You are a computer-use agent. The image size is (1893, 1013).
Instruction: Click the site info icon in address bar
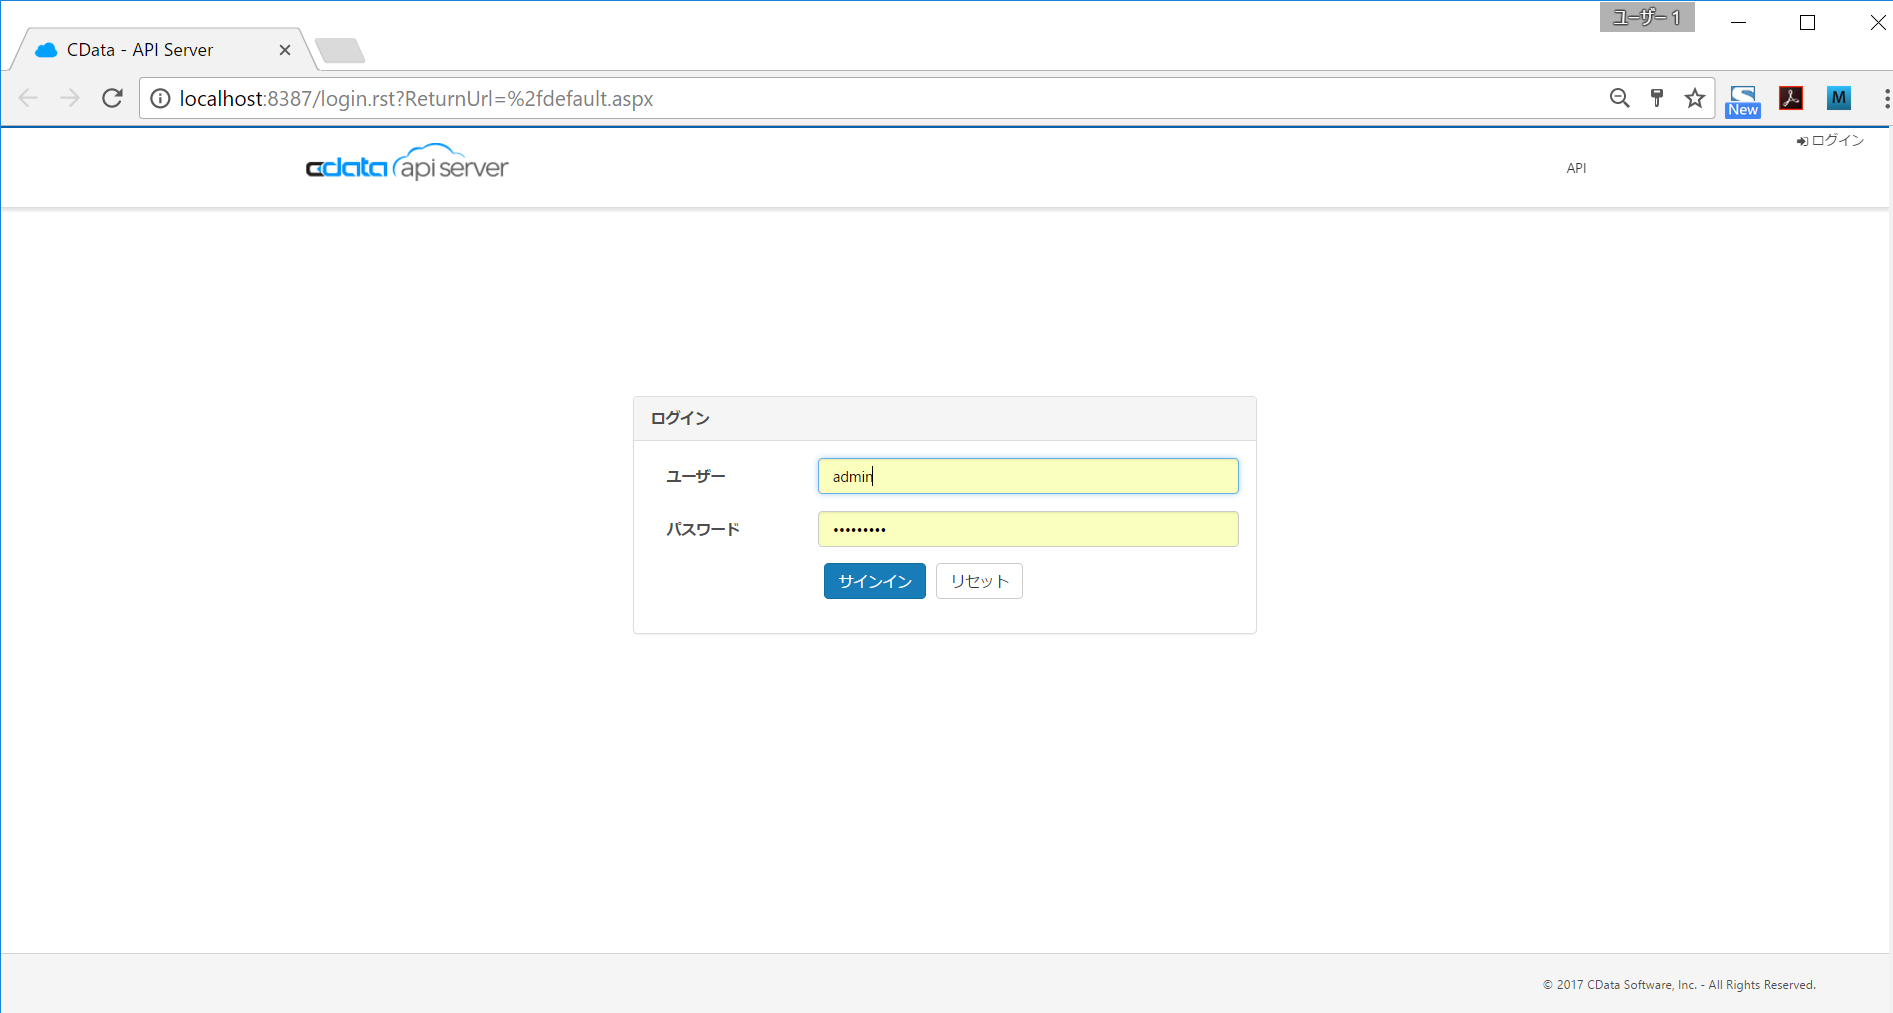point(160,98)
